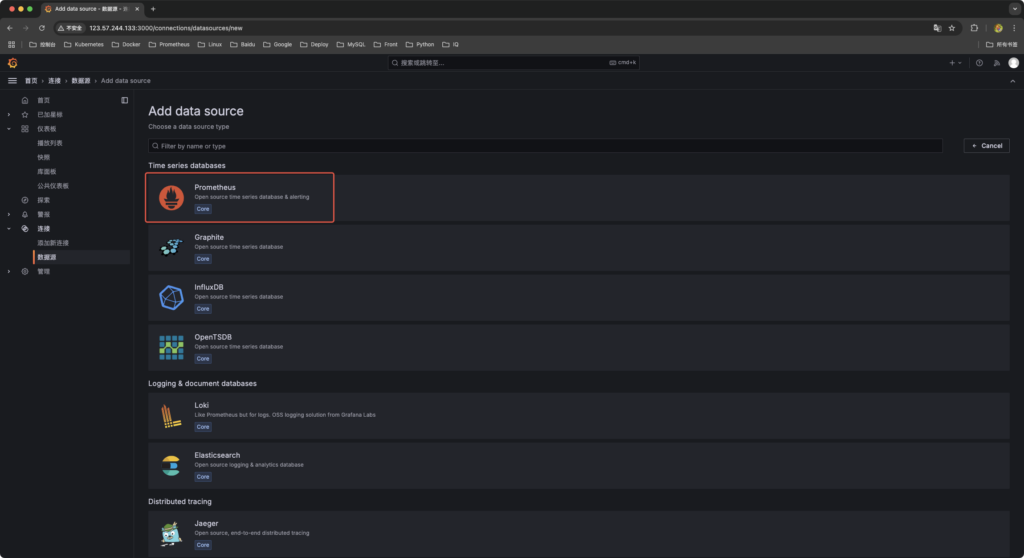This screenshot has height=558, width=1024.
Task: Open the news RSS feed icon
Action: (996, 63)
